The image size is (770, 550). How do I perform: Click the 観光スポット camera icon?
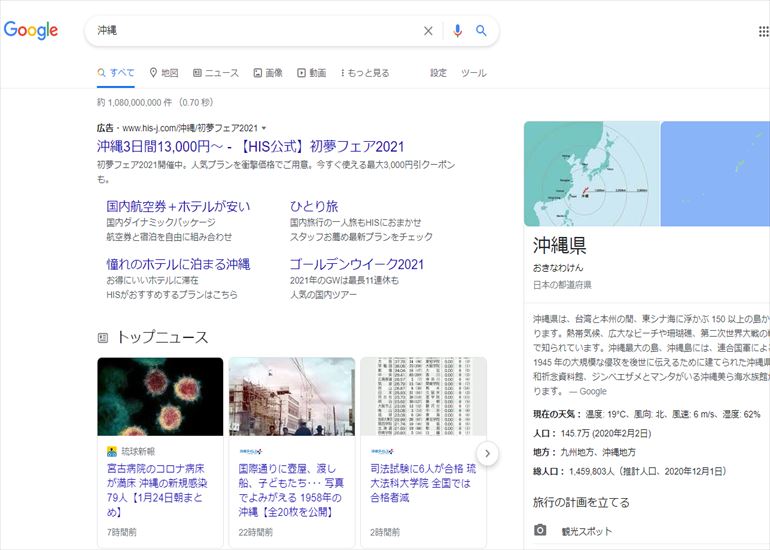point(540,530)
